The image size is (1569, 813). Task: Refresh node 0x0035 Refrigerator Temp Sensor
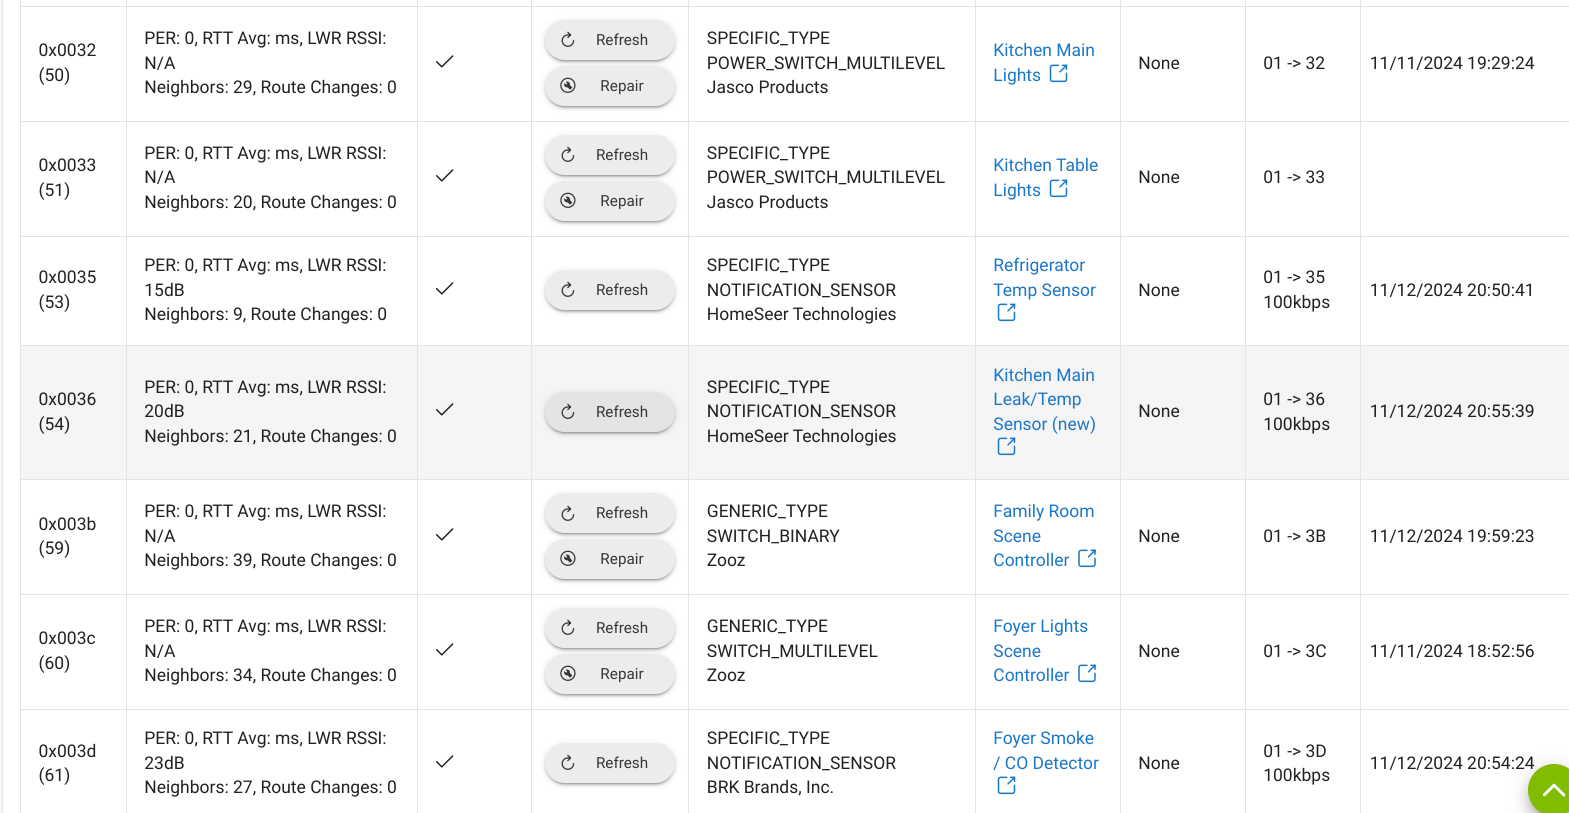(610, 290)
